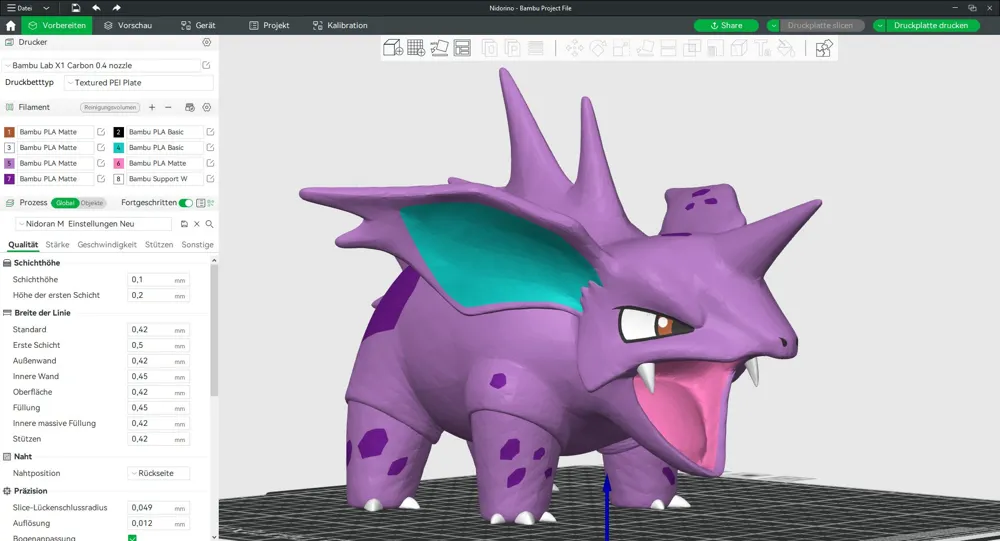Click the Reinigungsvolumen button
Image resolution: width=1000 pixels, height=541 pixels.
point(110,107)
